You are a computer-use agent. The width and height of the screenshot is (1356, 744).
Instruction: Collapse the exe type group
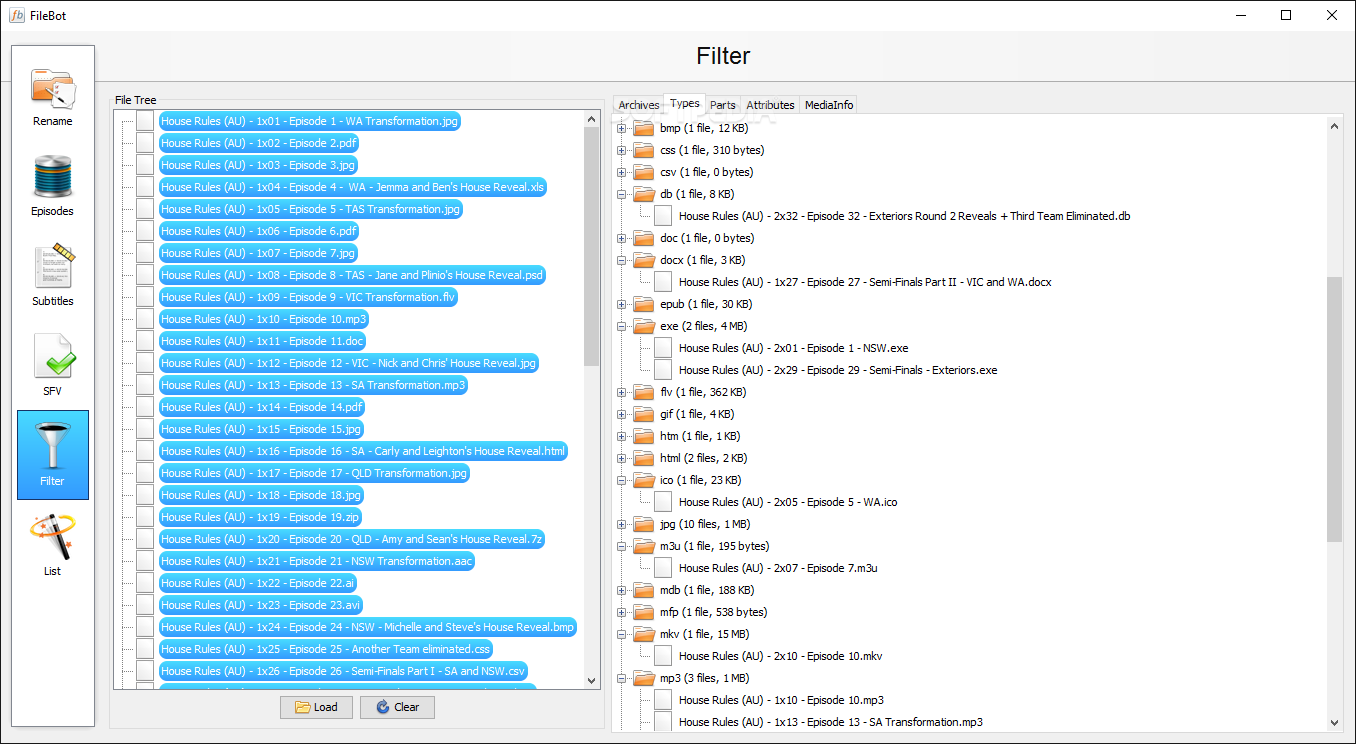pos(621,326)
